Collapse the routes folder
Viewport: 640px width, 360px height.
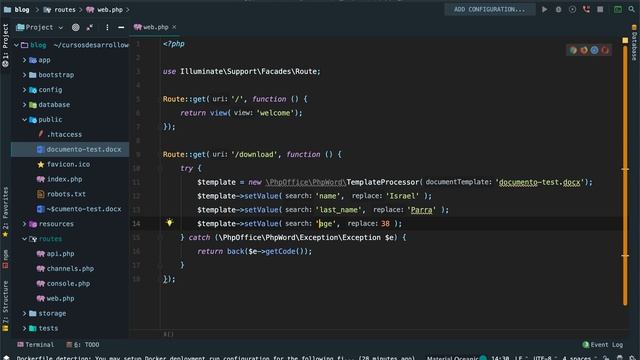click(24, 239)
